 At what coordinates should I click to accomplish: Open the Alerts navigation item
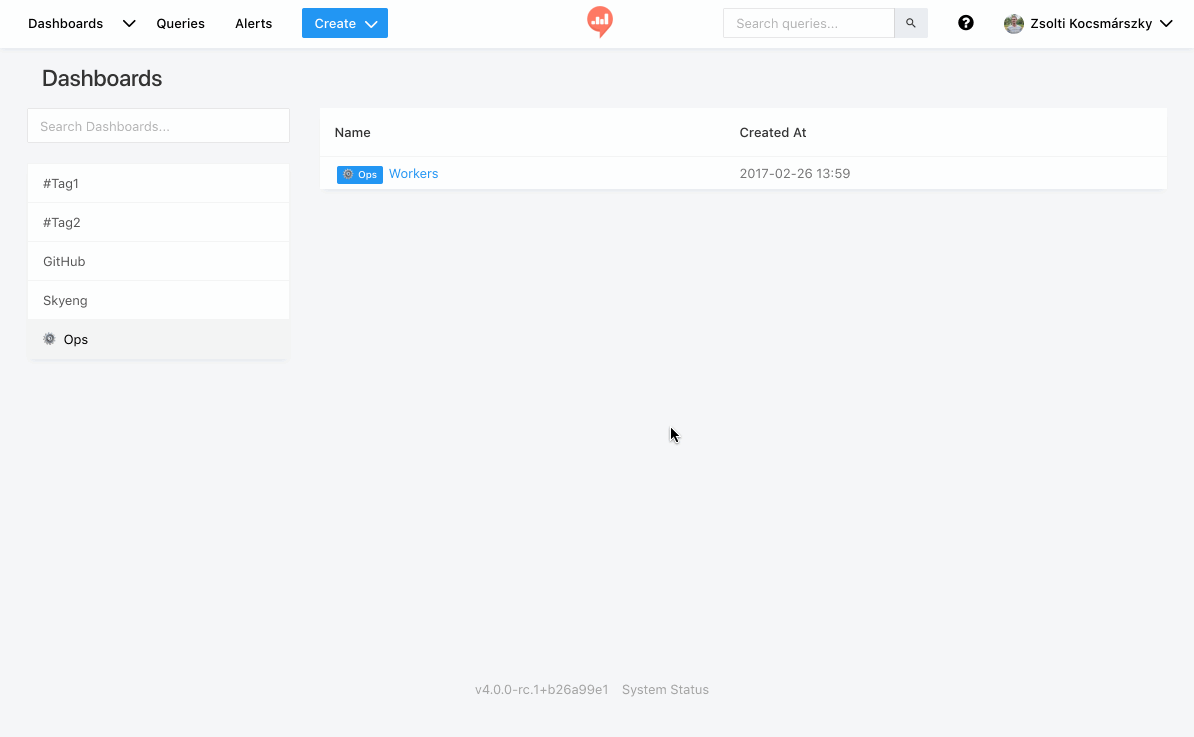(x=253, y=23)
